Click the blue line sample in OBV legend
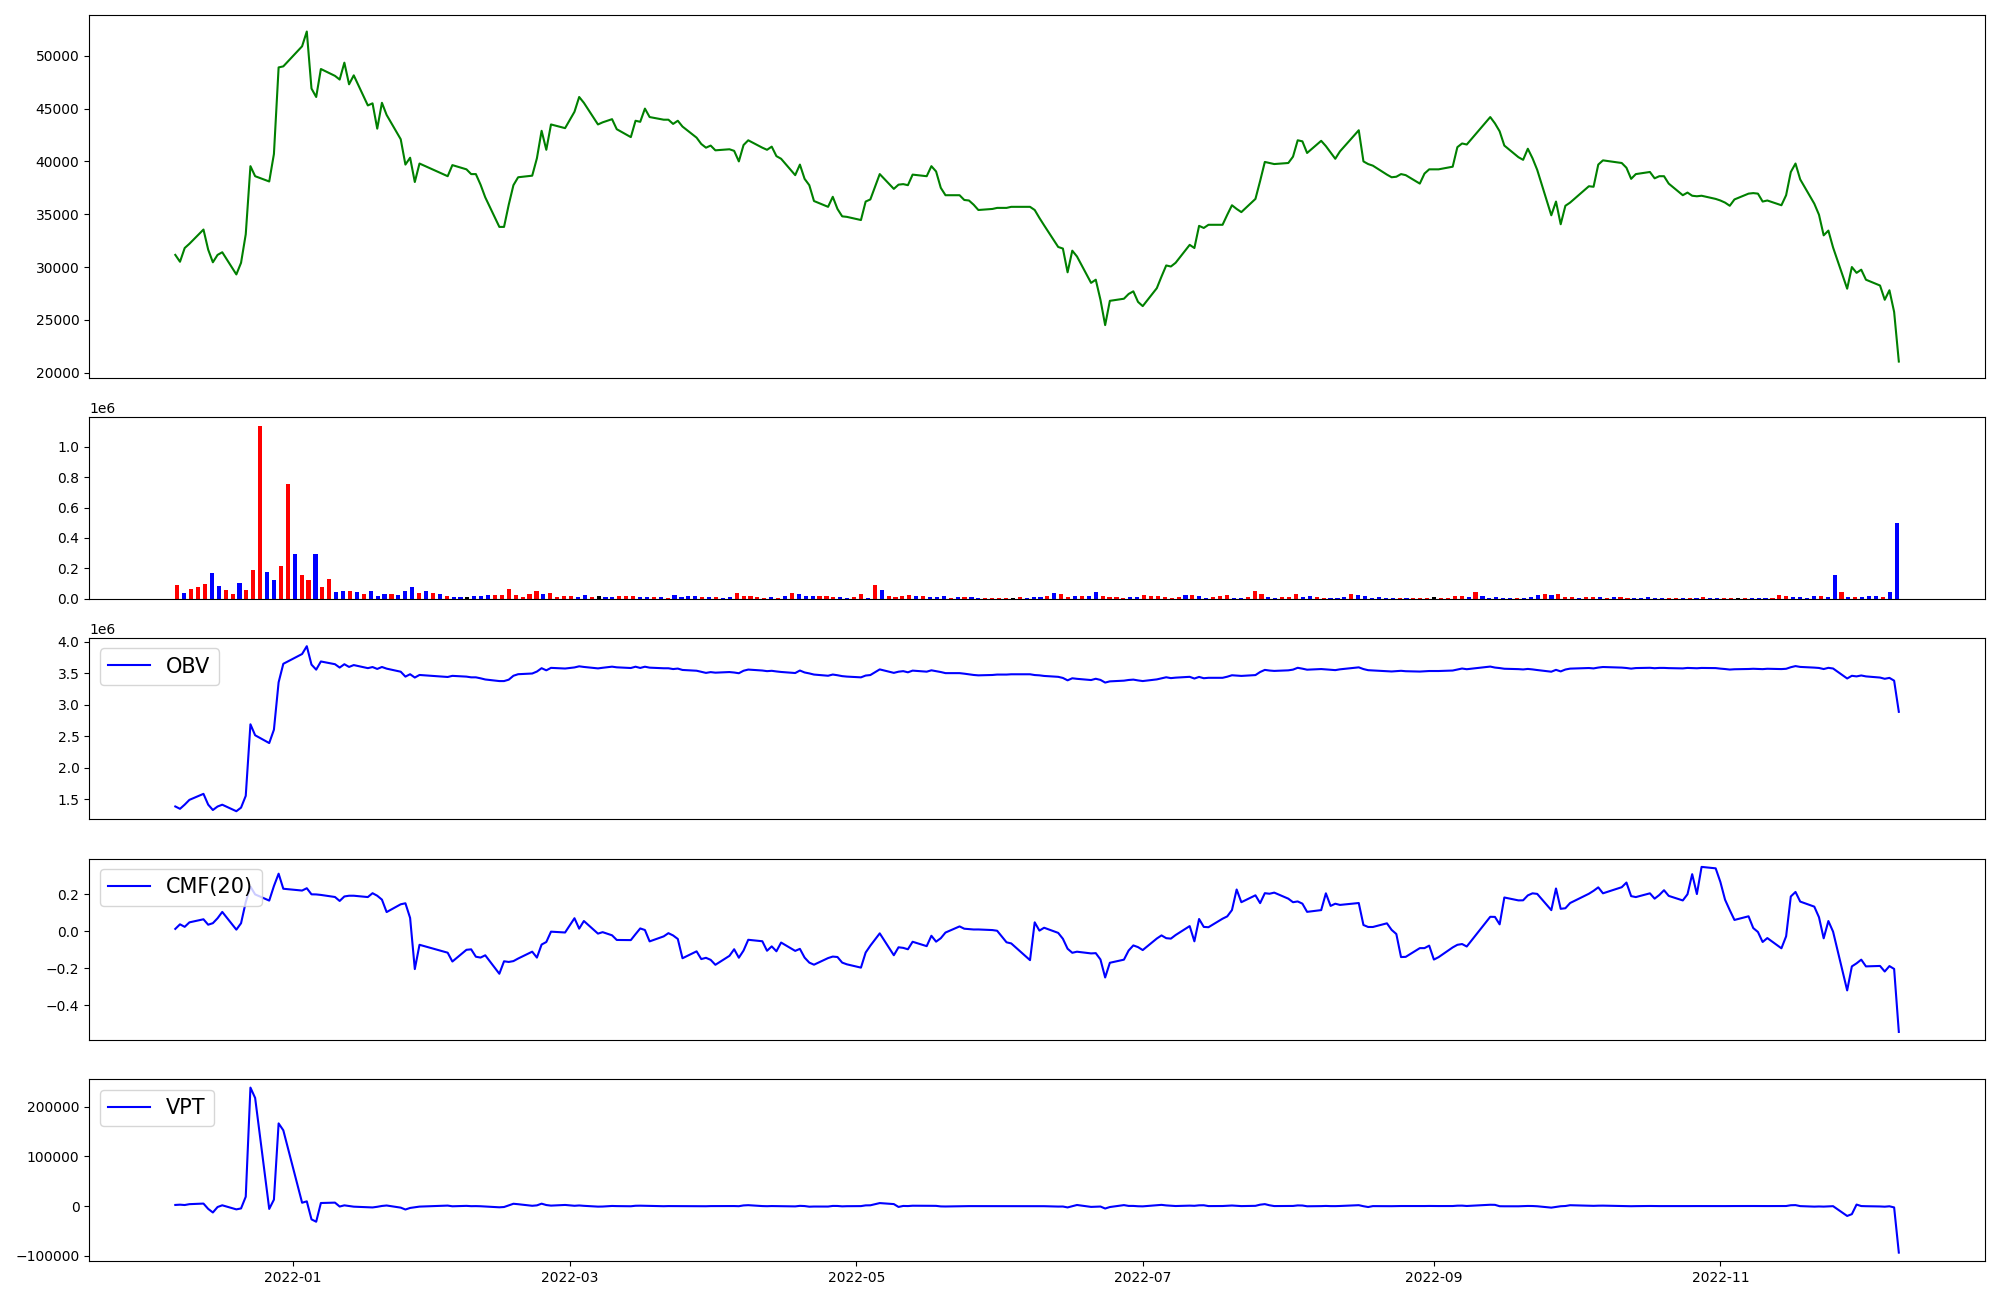2000x1300 pixels. click(129, 666)
